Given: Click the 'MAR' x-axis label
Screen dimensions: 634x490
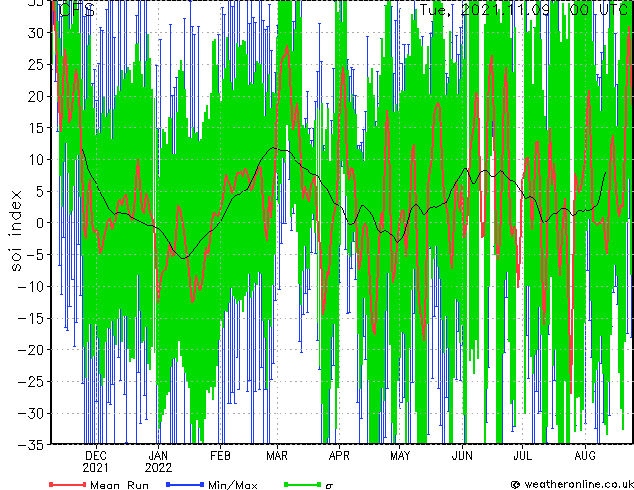Looking at the screenshot, I should coord(277,456).
